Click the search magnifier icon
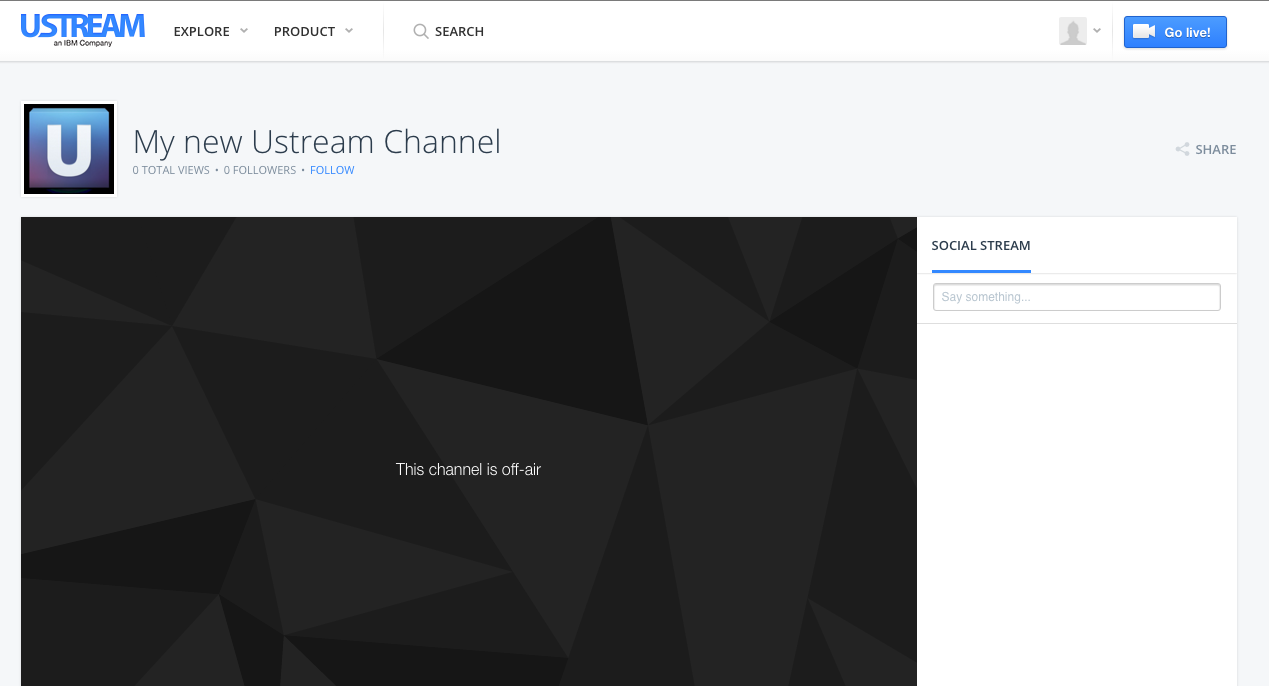Image resolution: width=1269 pixels, height=686 pixels. pyautogui.click(x=421, y=31)
